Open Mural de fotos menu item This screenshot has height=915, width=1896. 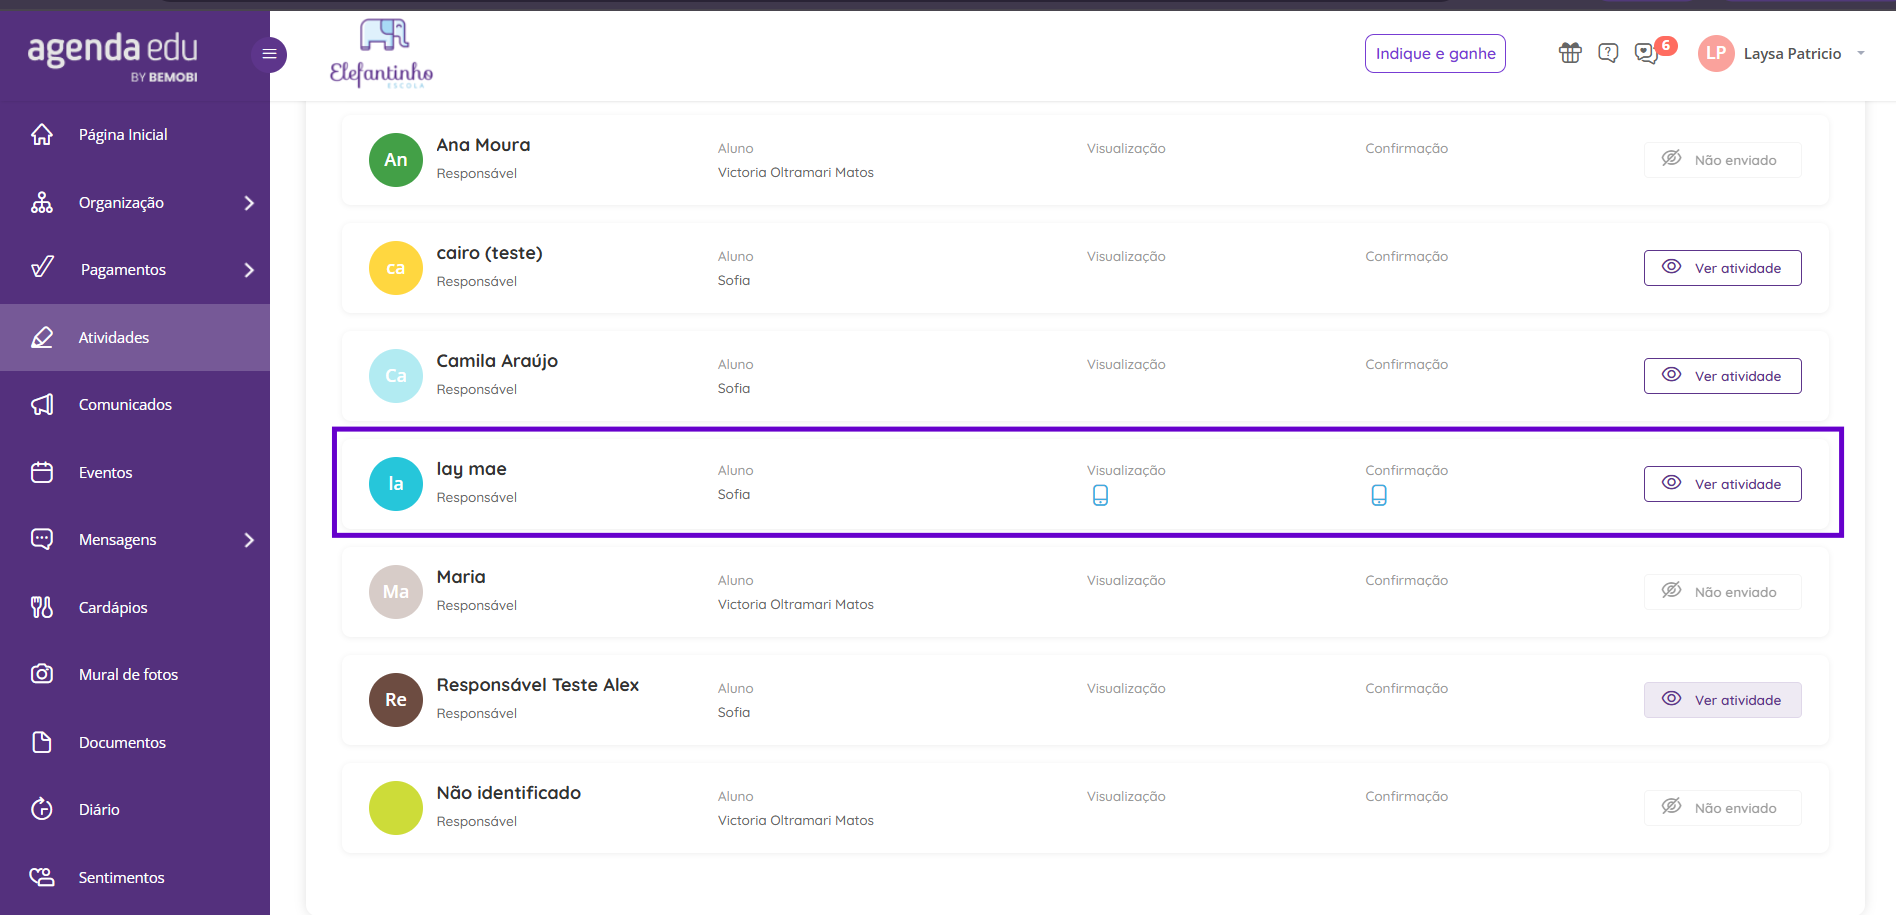(x=135, y=674)
